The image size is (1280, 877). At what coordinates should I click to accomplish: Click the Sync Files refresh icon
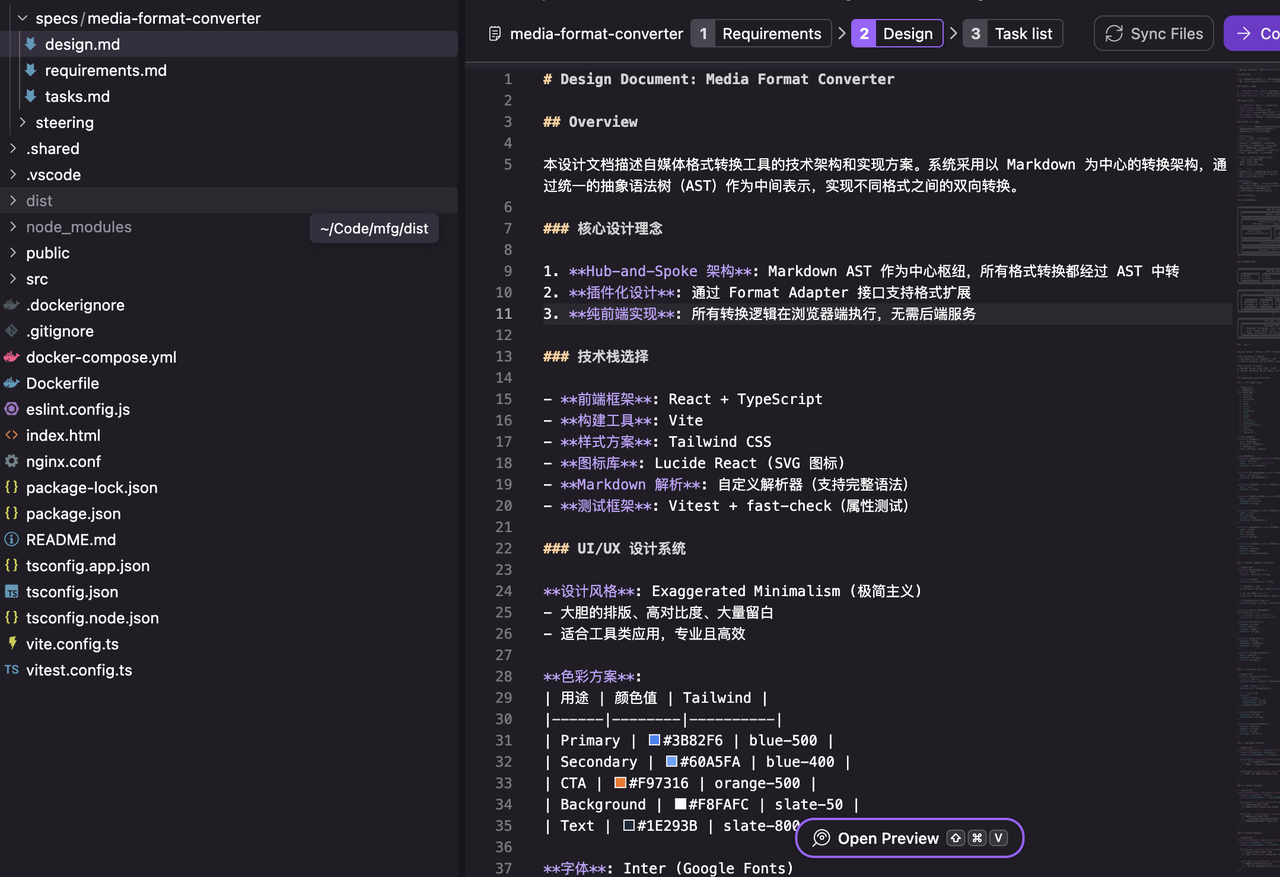point(1114,33)
